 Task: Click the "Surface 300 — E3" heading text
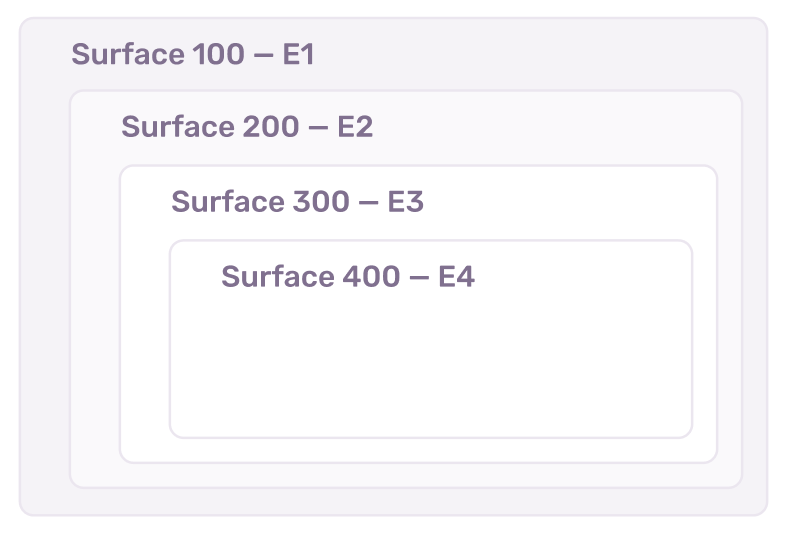[298, 202]
